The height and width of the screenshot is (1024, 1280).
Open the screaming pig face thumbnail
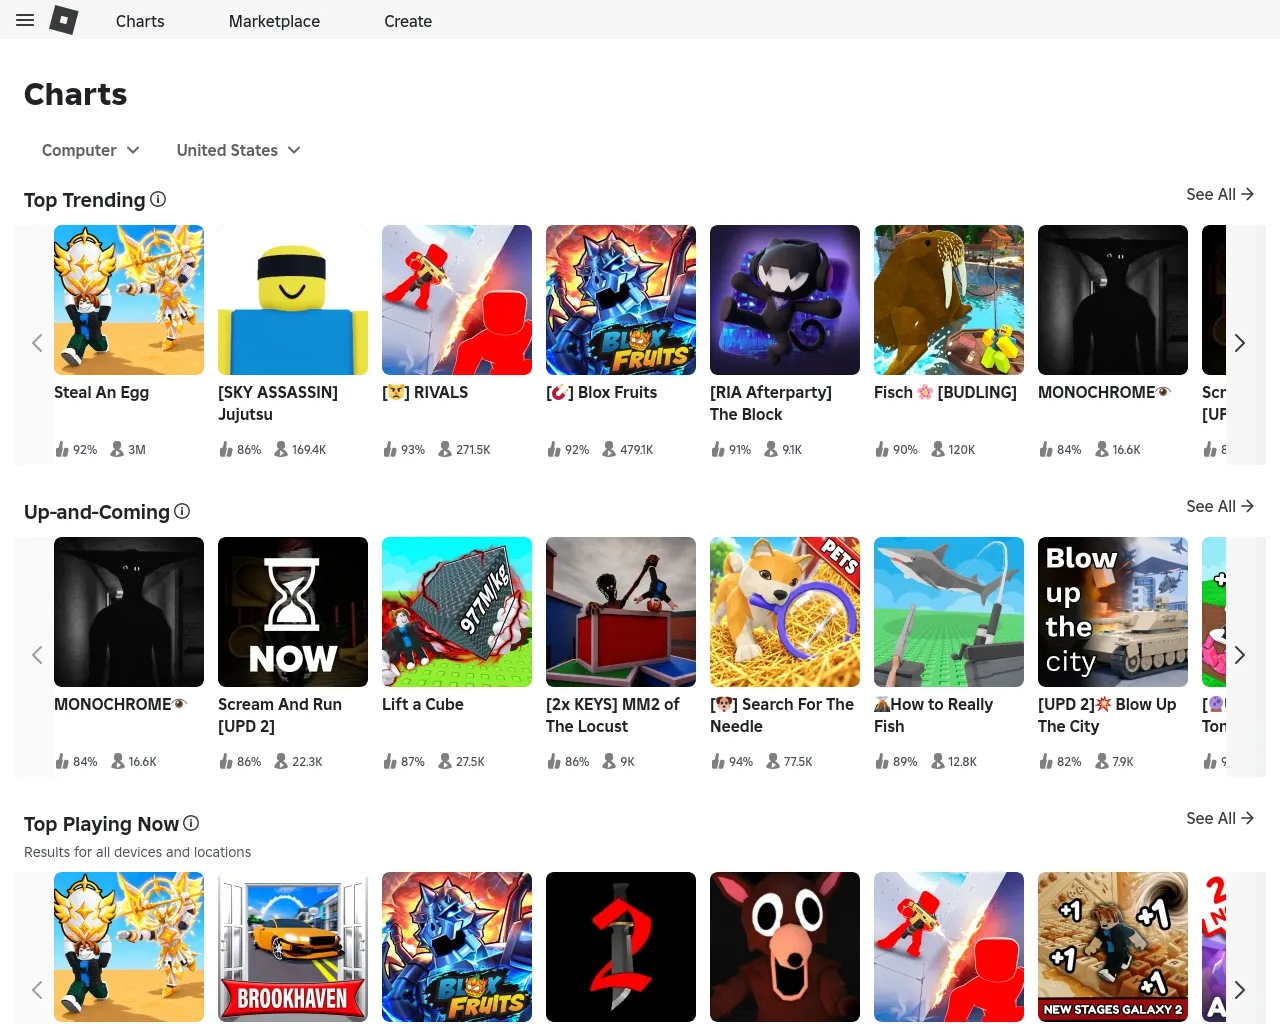[x=785, y=947]
